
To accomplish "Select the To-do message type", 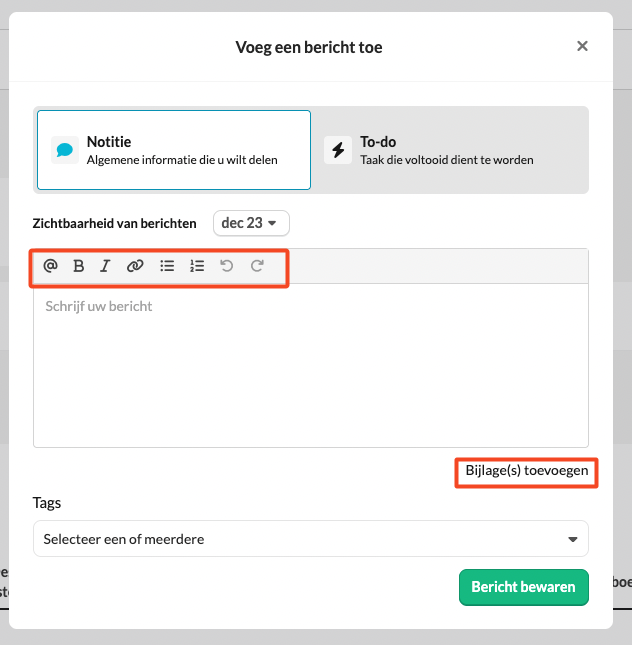I will pos(449,150).
